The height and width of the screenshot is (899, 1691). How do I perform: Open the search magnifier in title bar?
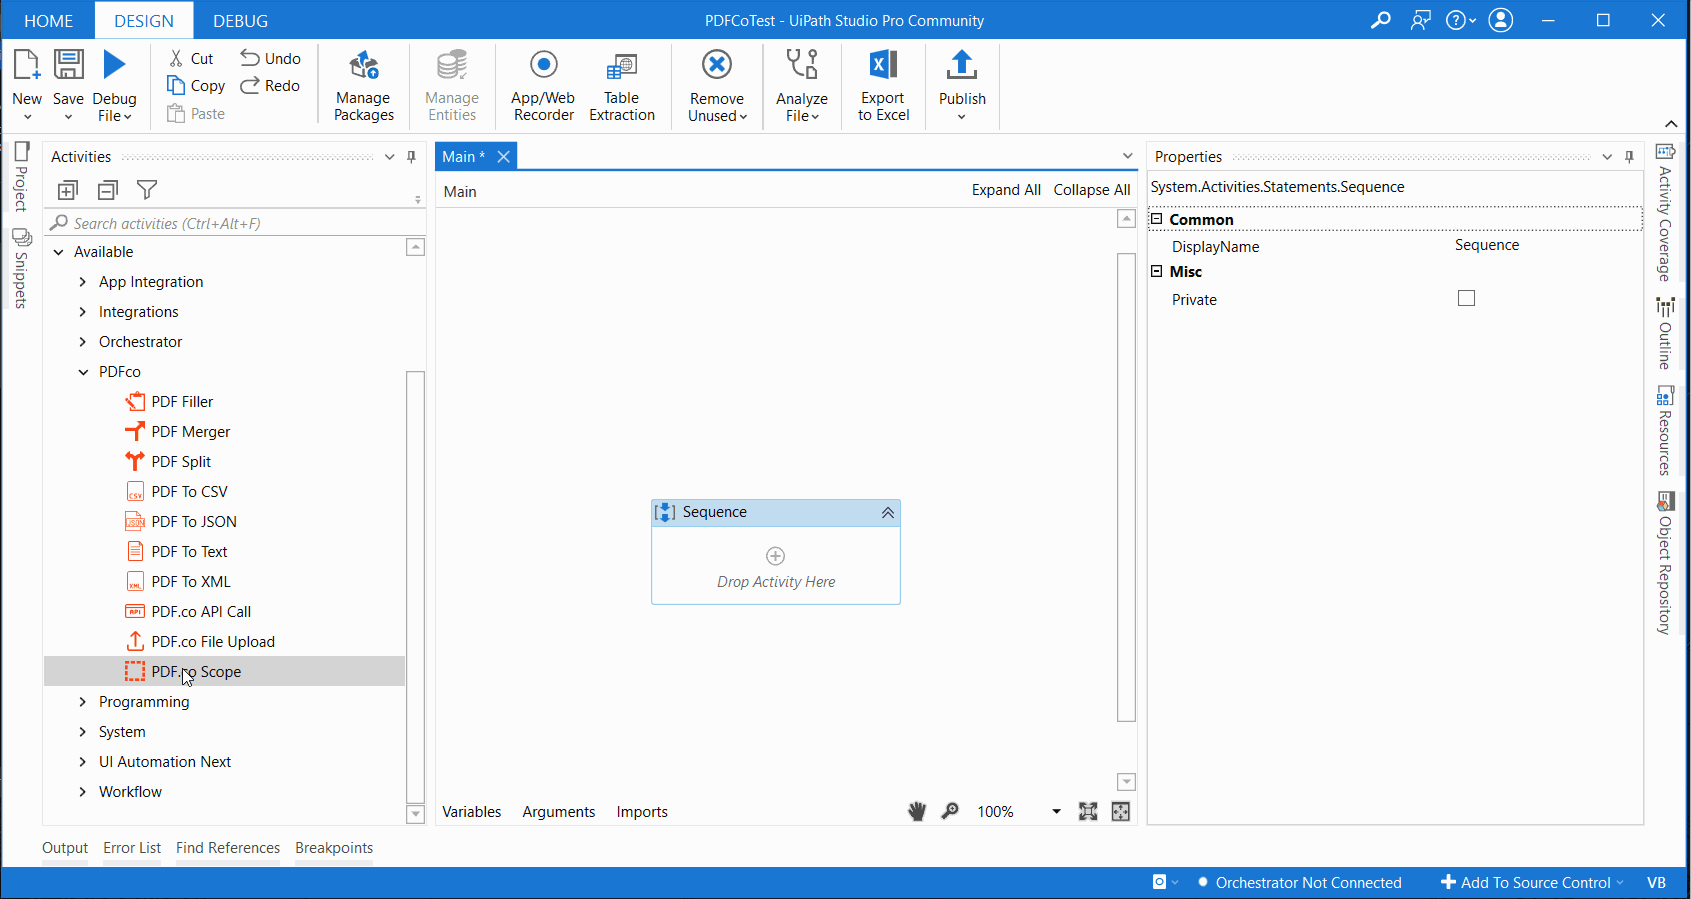[x=1380, y=20]
